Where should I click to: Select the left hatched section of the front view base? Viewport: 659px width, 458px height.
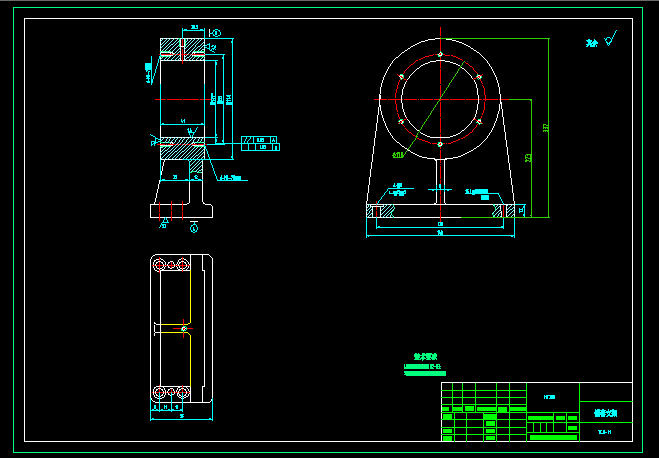381,211
